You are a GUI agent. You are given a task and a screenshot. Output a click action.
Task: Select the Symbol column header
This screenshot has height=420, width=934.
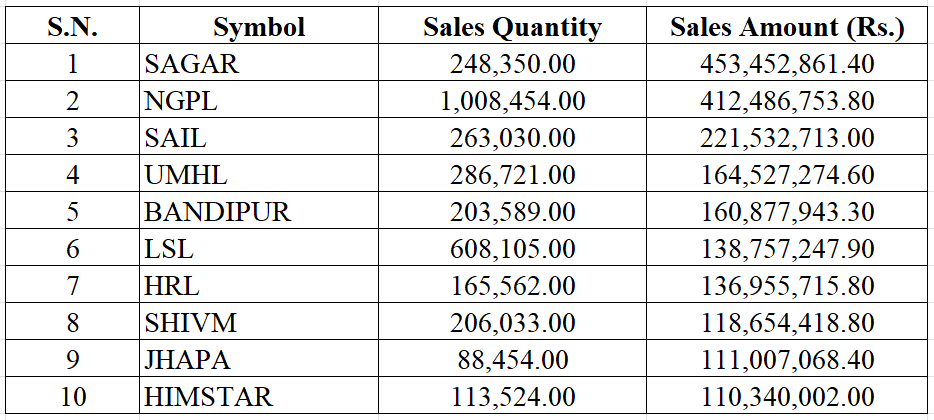[259, 27]
